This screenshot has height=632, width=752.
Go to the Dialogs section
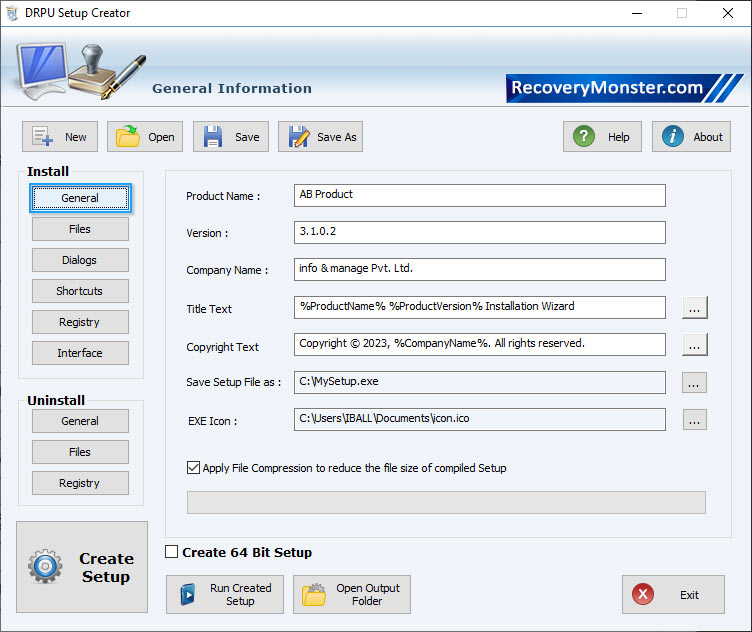tap(80, 260)
